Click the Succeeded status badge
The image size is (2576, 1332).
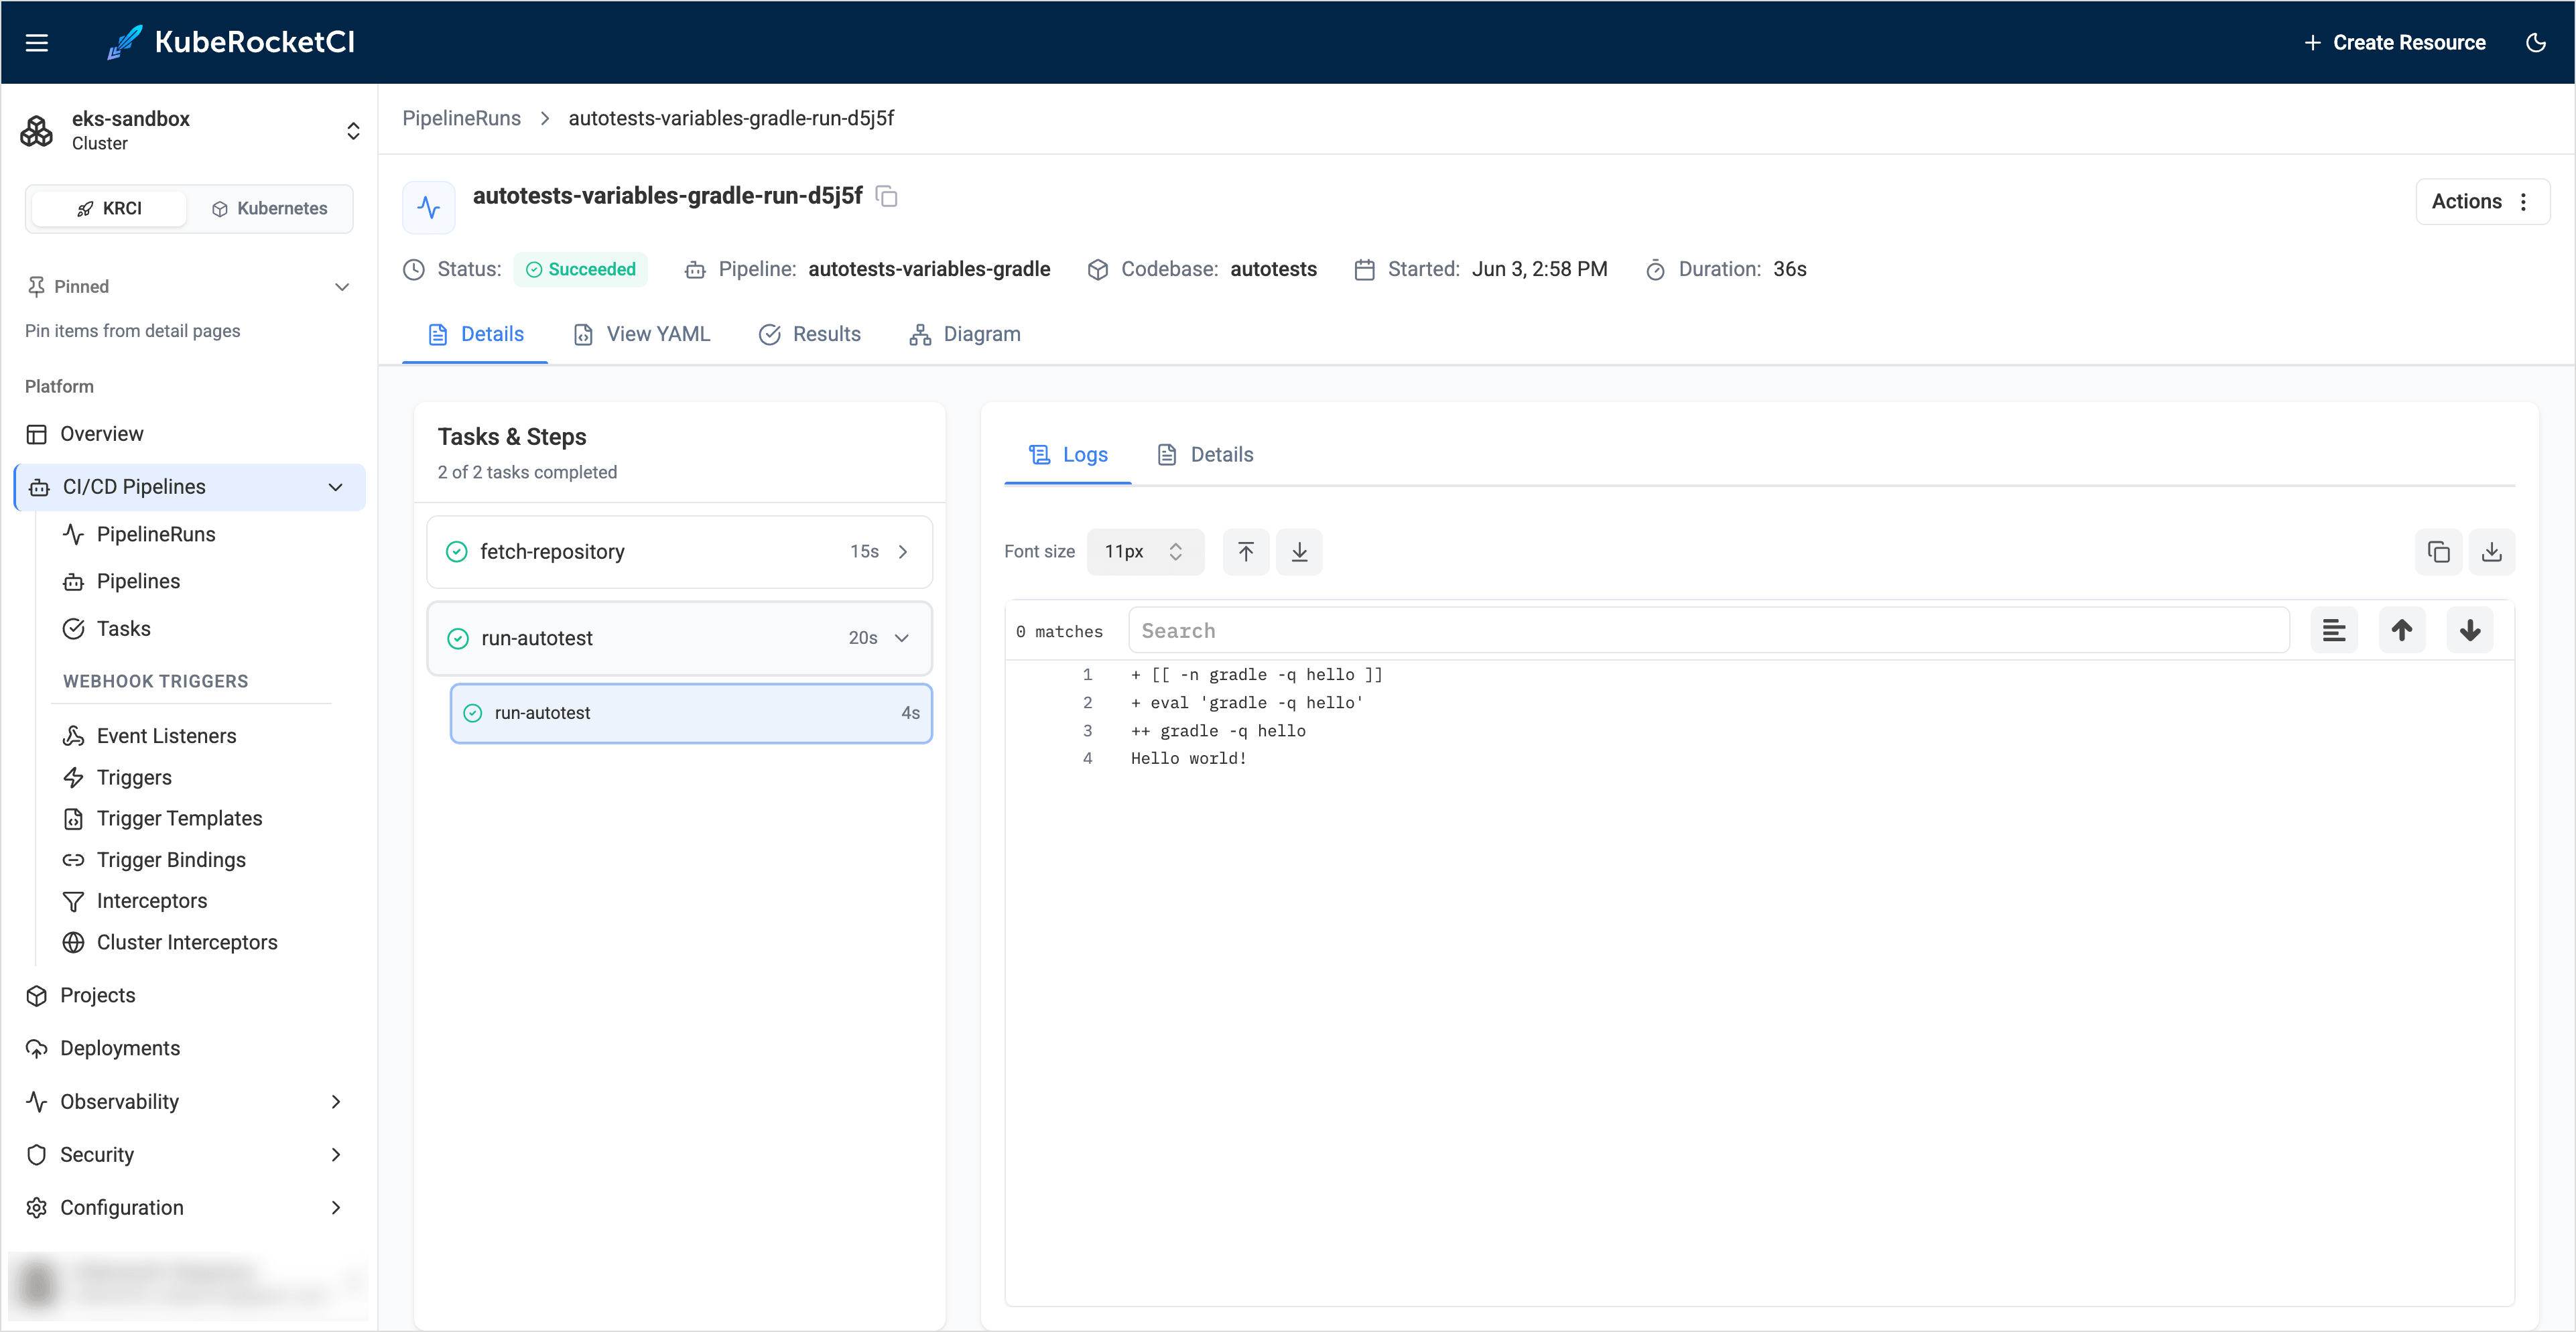(580, 269)
